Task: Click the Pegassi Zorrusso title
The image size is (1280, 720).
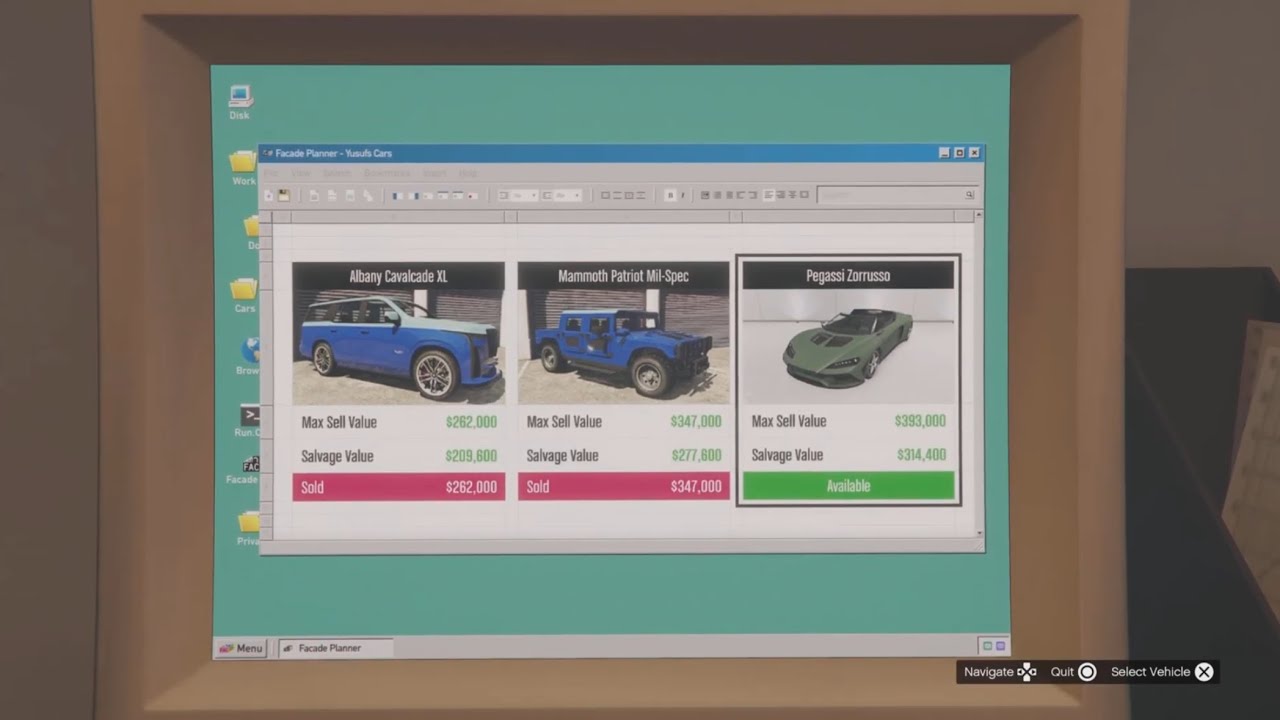Action: click(x=848, y=275)
